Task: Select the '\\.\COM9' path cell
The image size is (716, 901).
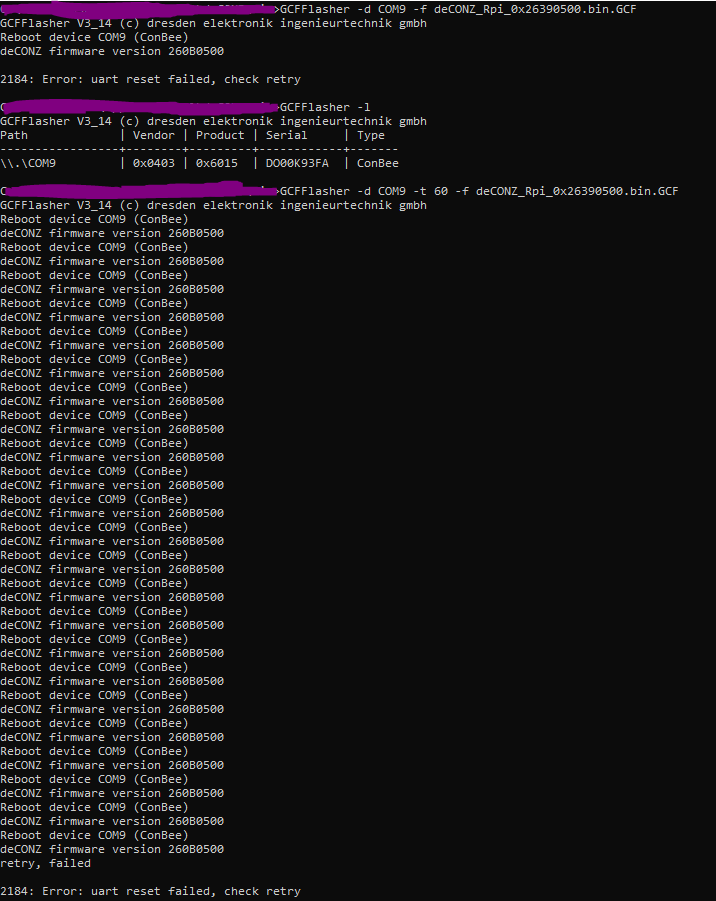Action: (28, 163)
